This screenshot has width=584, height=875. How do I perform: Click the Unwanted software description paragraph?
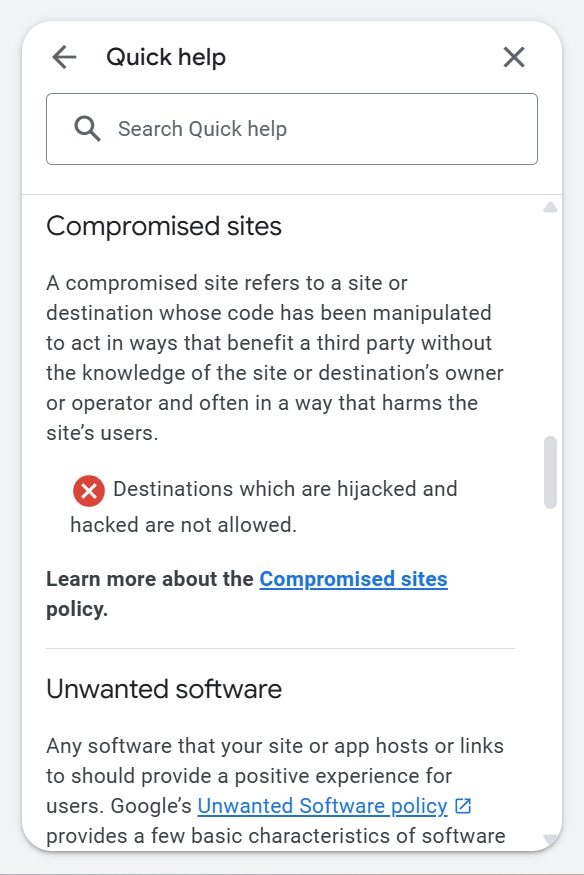275,791
